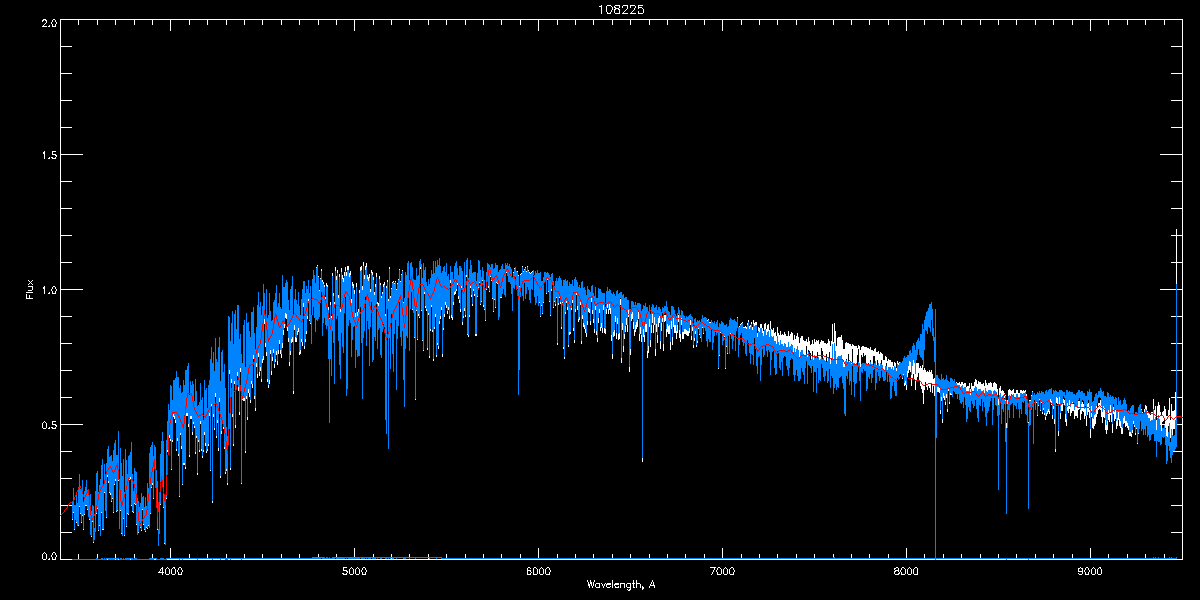Select the 8000 x-axis tick label
This screenshot has height=600, width=1200.
pyautogui.click(x=906, y=572)
